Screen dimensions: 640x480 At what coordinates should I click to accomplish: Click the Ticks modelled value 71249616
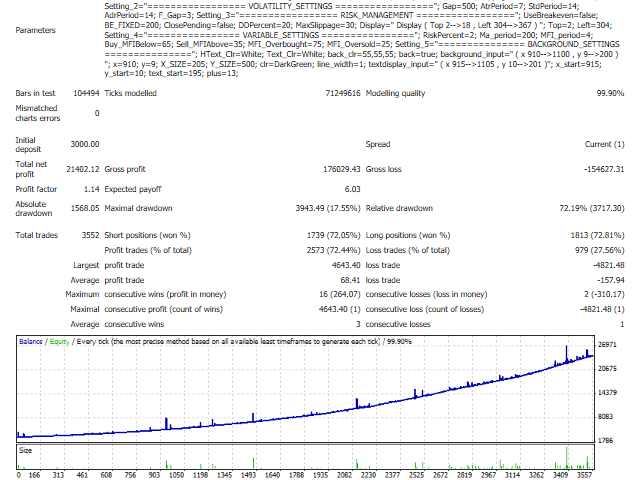[332, 92]
